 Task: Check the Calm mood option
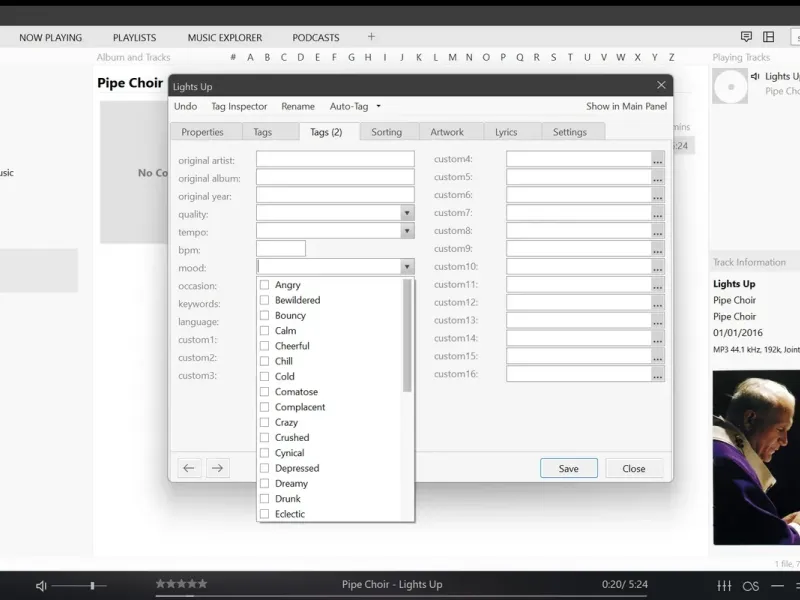tap(264, 331)
